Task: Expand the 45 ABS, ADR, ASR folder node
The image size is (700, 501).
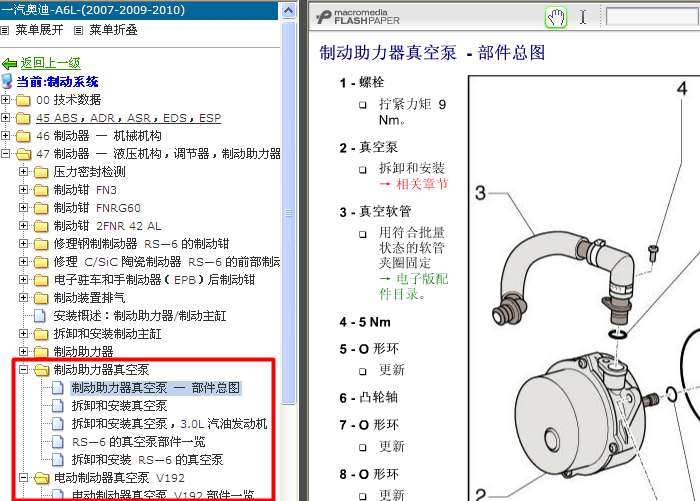Action: 5,117
